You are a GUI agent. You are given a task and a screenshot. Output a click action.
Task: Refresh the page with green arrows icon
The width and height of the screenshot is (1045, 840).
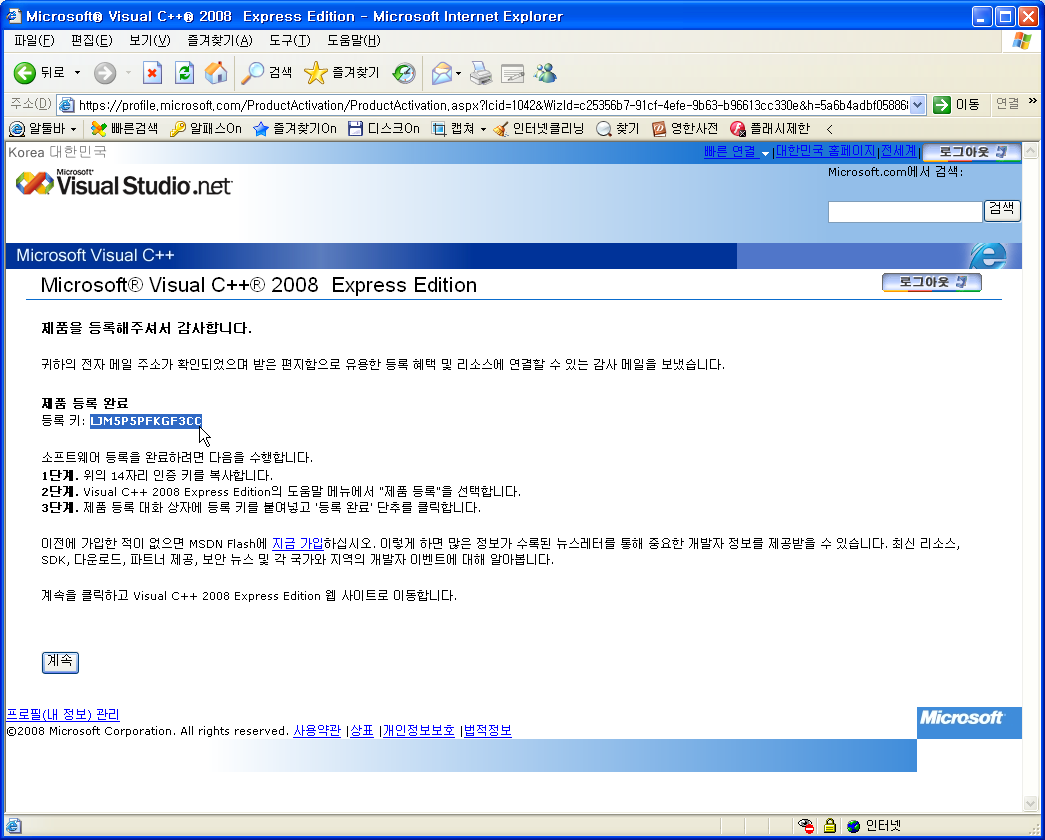(x=185, y=73)
